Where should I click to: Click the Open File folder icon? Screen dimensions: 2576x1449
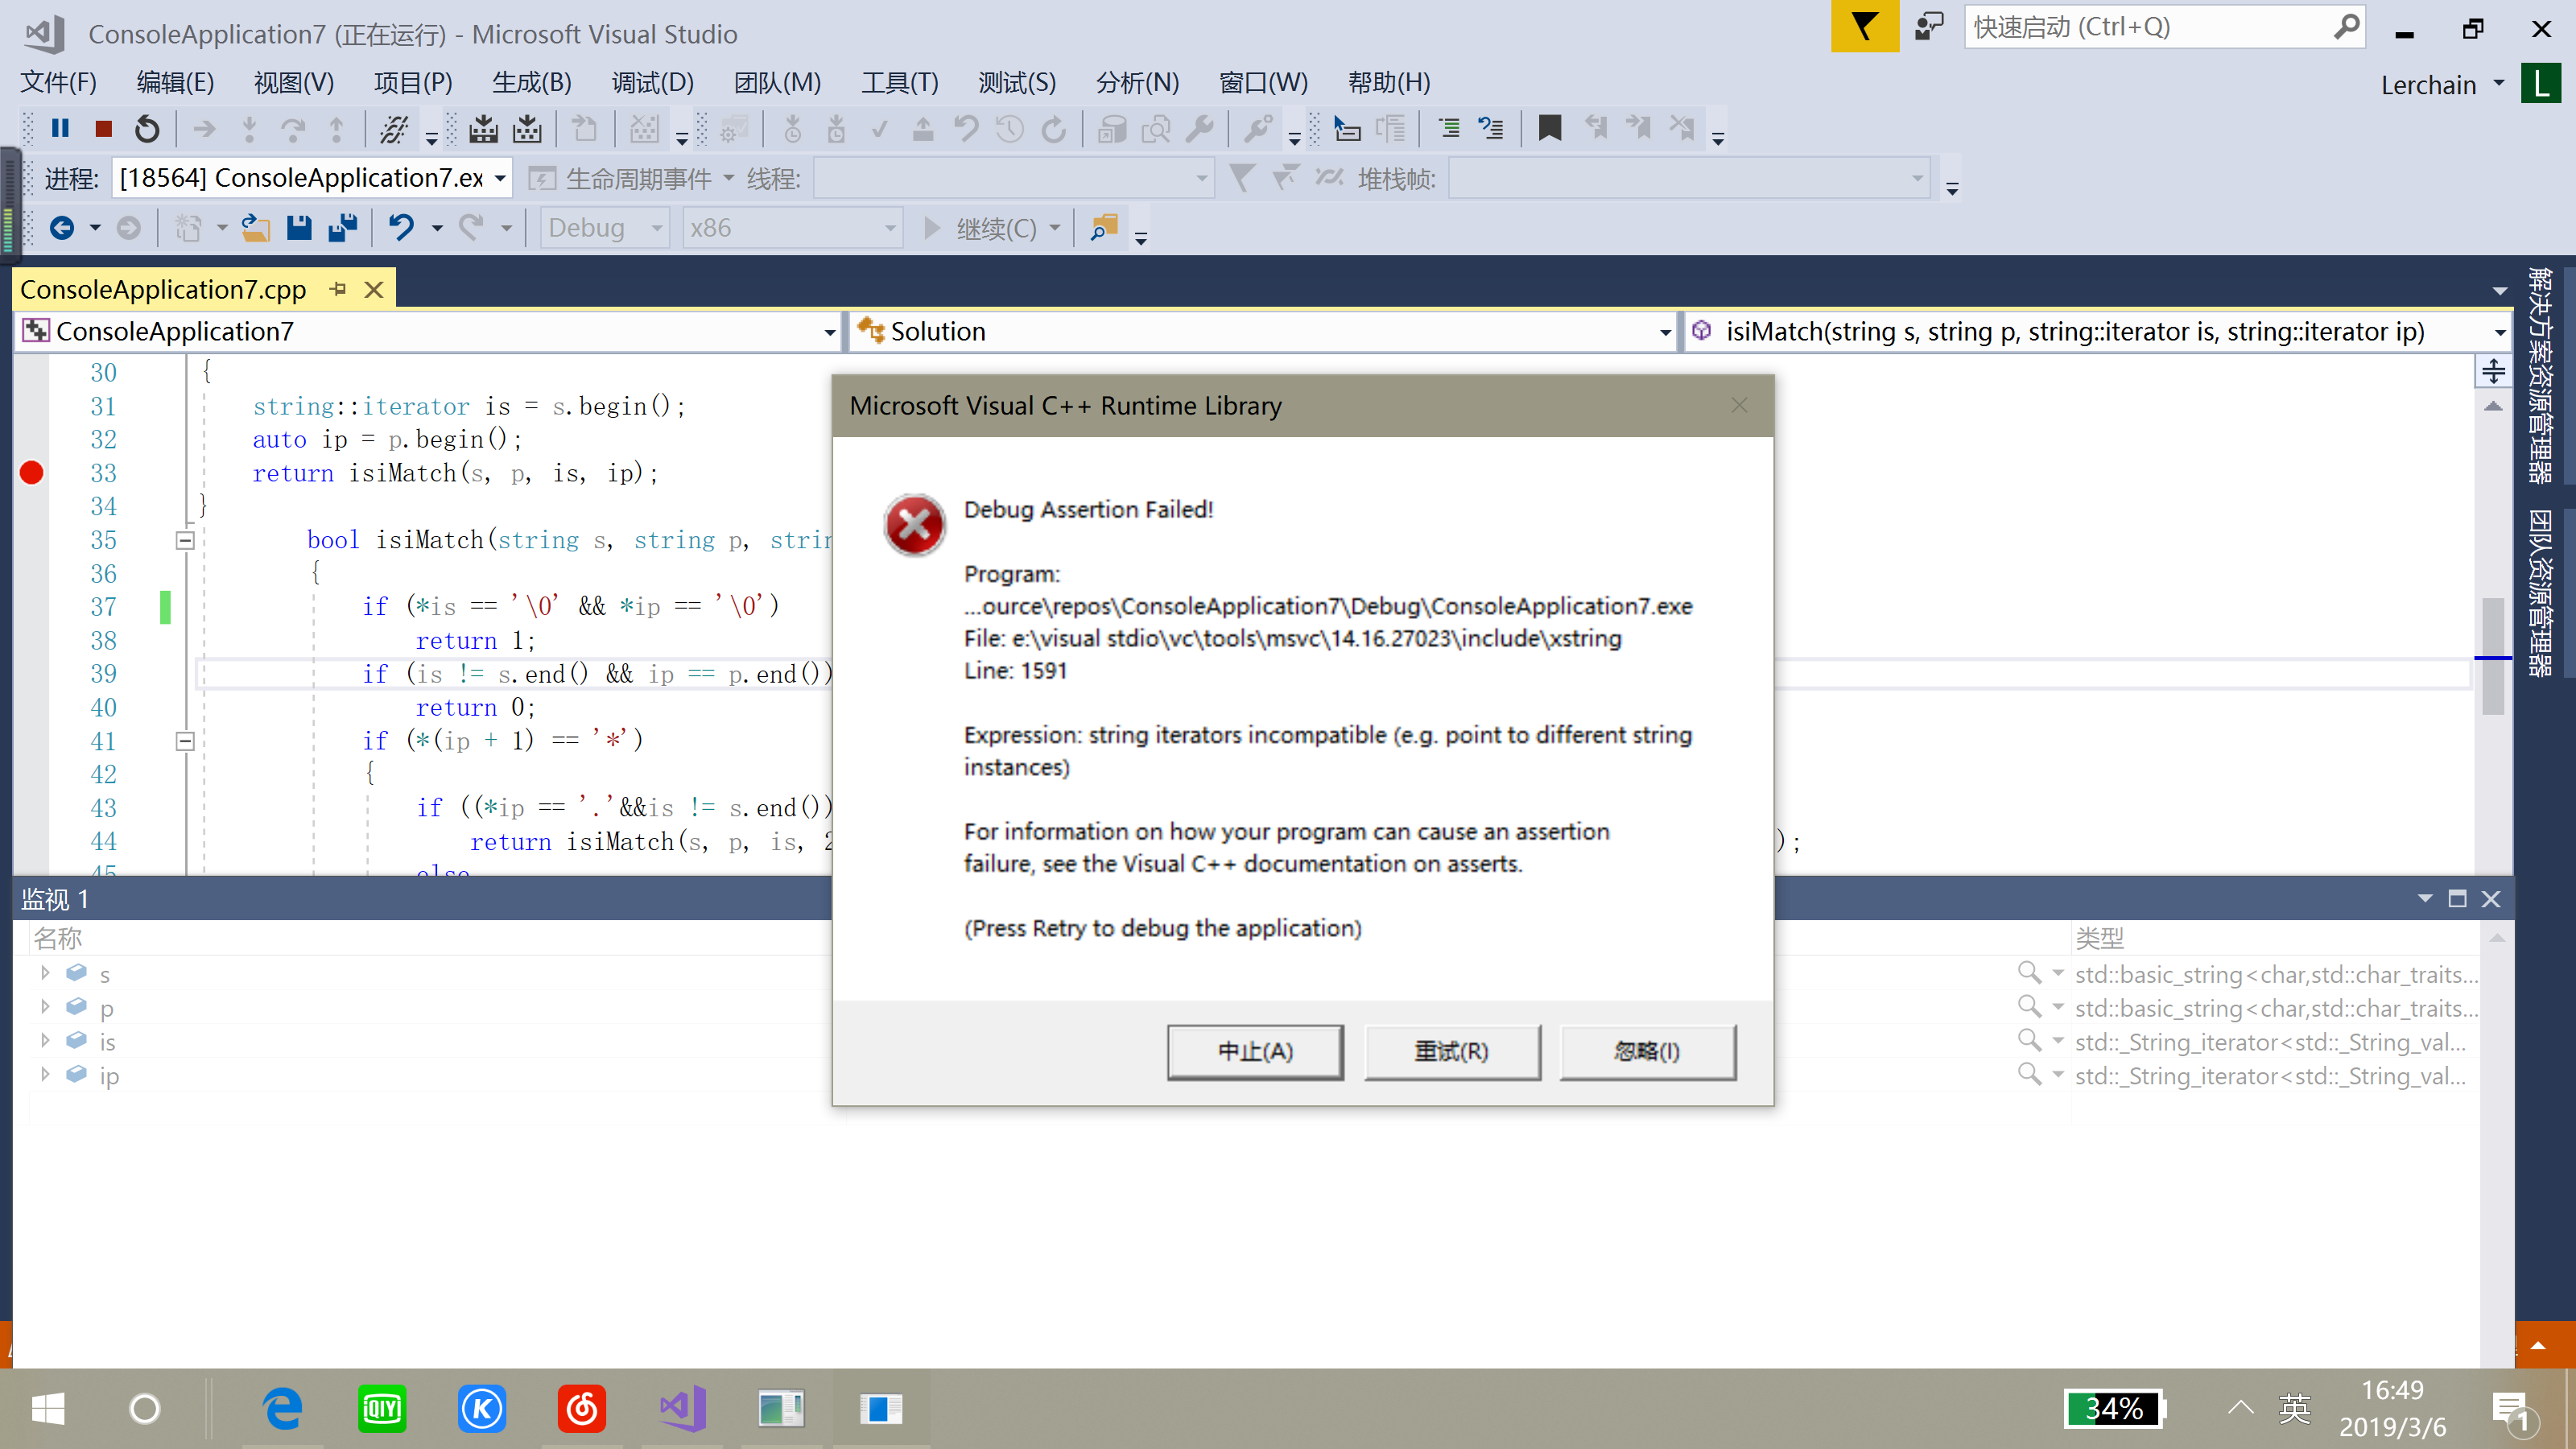click(x=256, y=228)
